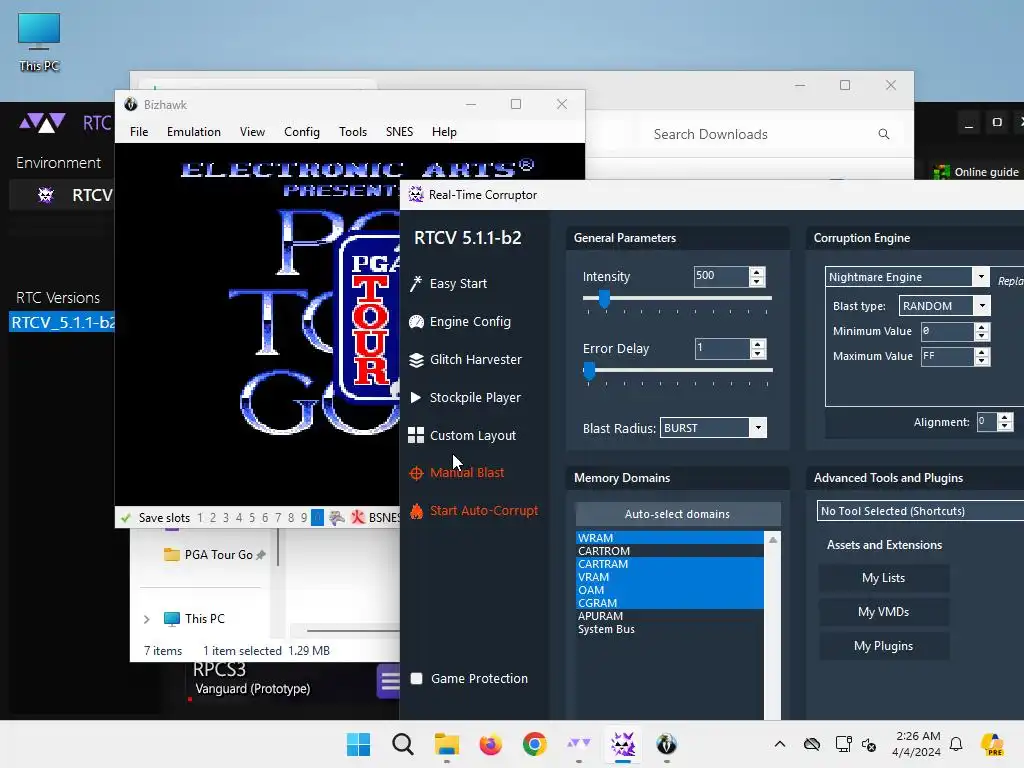Click the red BSNES core icon
Image resolution: width=1024 pixels, height=768 pixels.
pyautogui.click(x=357, y=517)
